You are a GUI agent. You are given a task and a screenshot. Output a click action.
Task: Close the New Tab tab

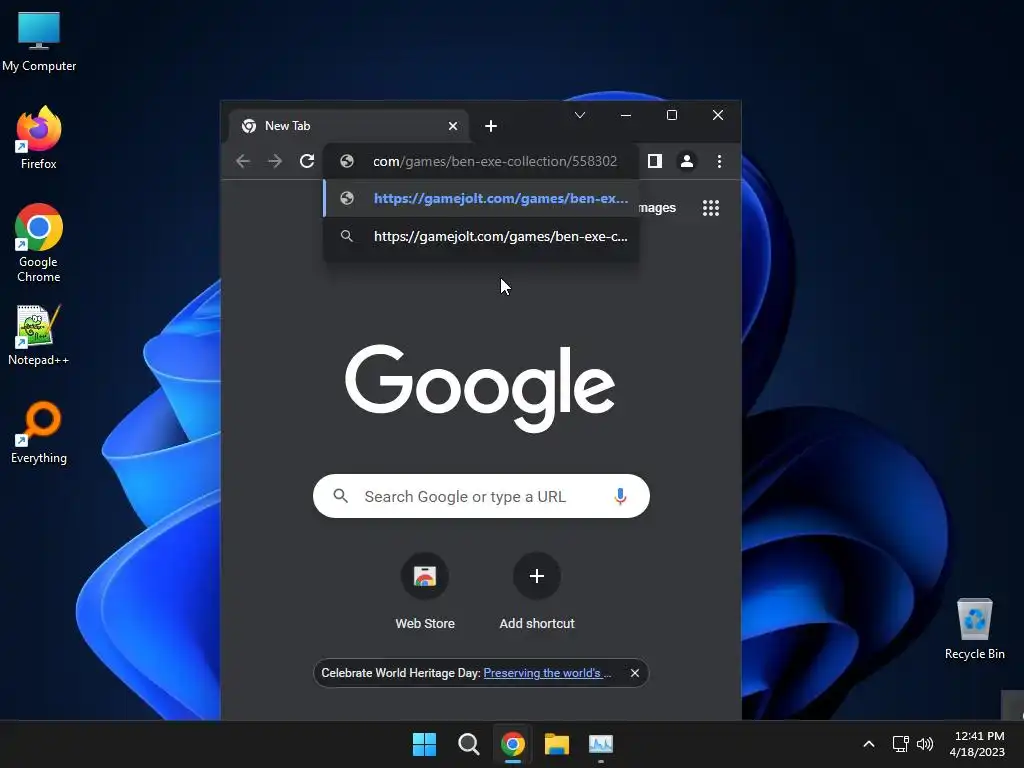(453, 126)
